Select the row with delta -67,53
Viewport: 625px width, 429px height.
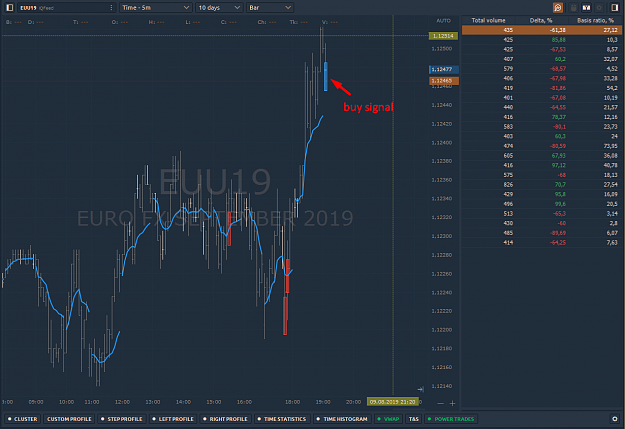point(542,49)
